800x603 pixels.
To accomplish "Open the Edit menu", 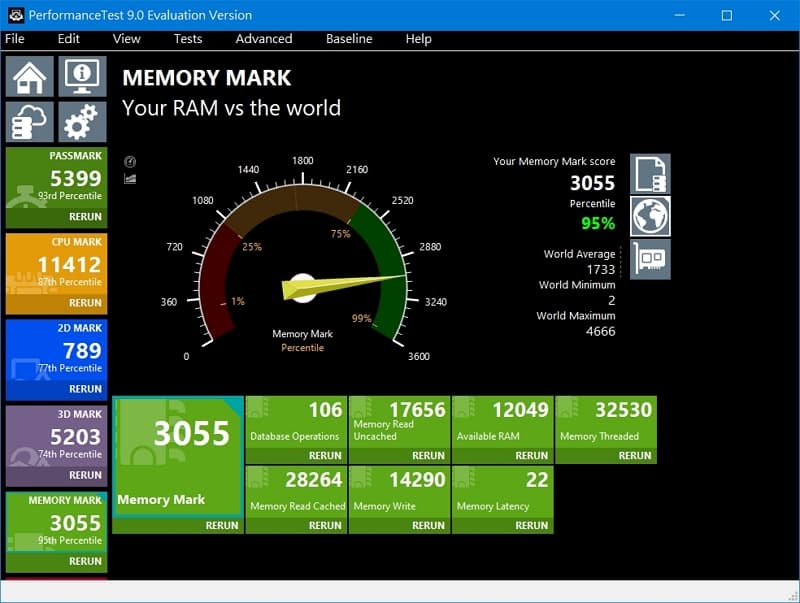I will (x=68, y=39).
